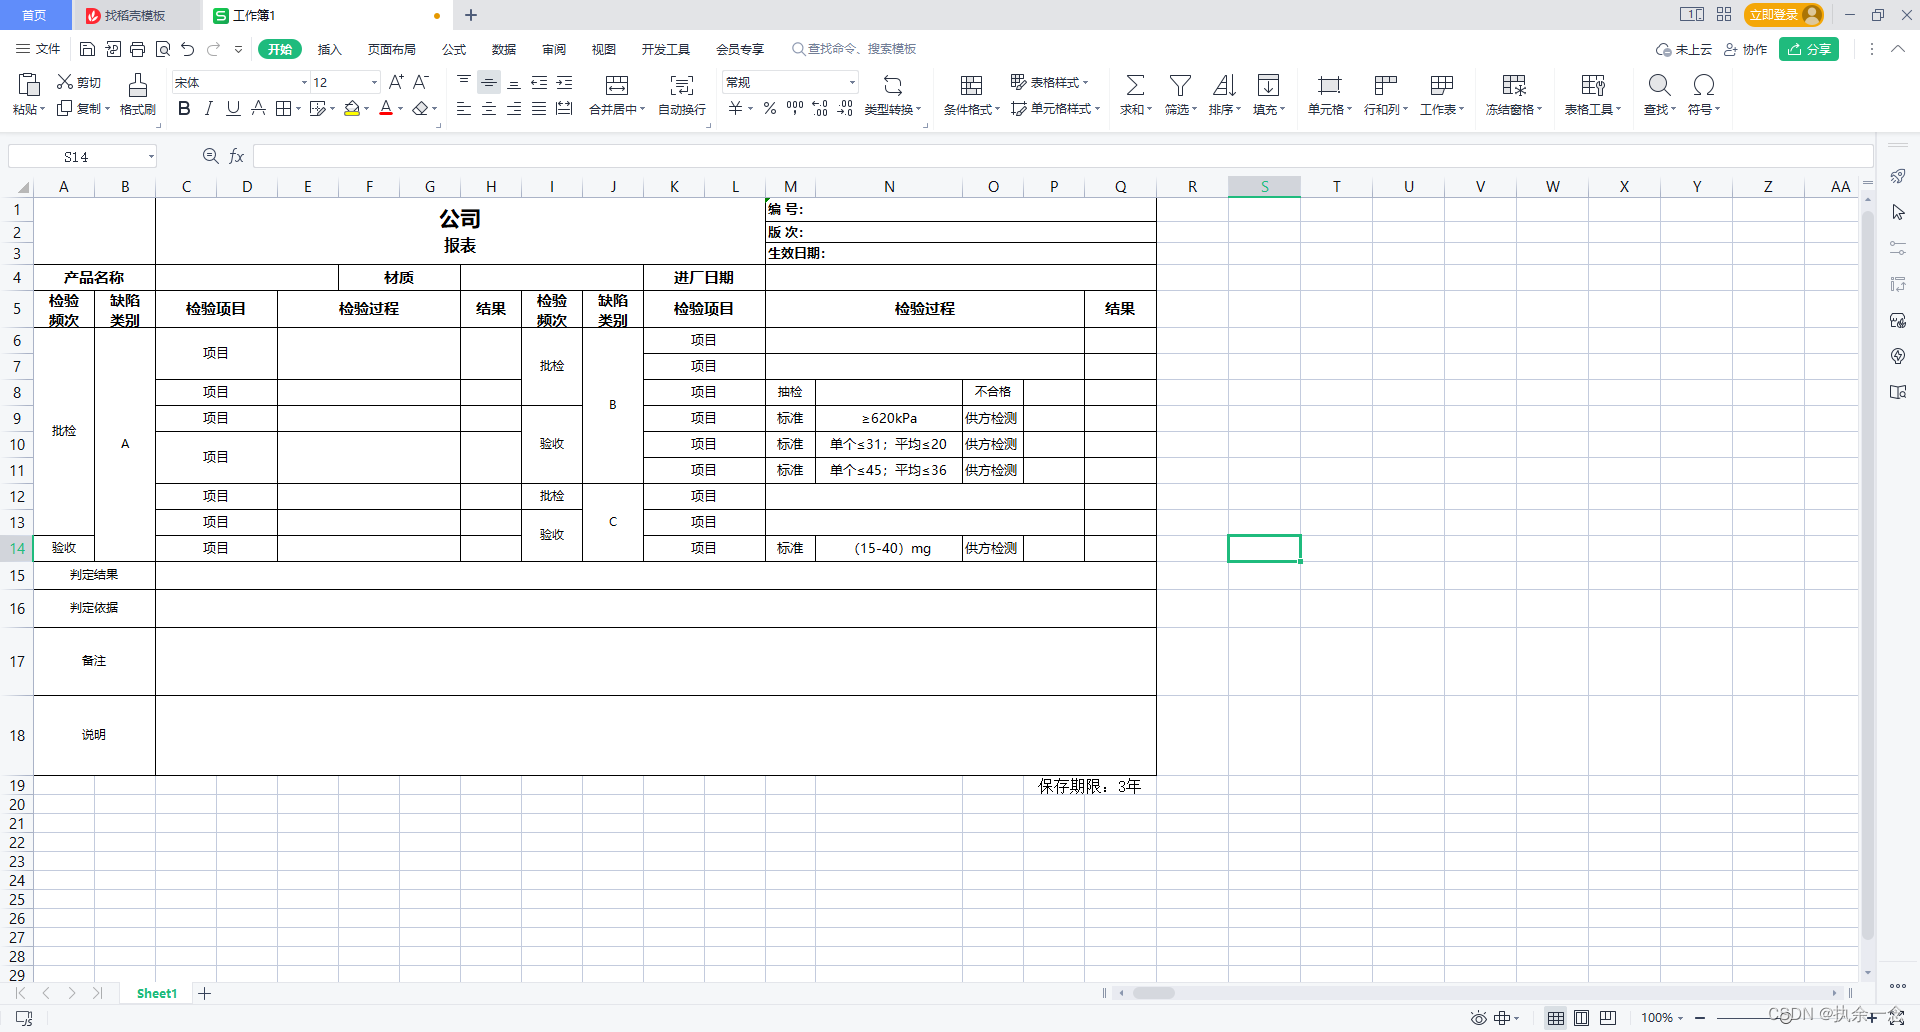1920x1032 pixels.
Task: Click the Freeze Panes (冻结窗格) icon
Action: 1514,85
